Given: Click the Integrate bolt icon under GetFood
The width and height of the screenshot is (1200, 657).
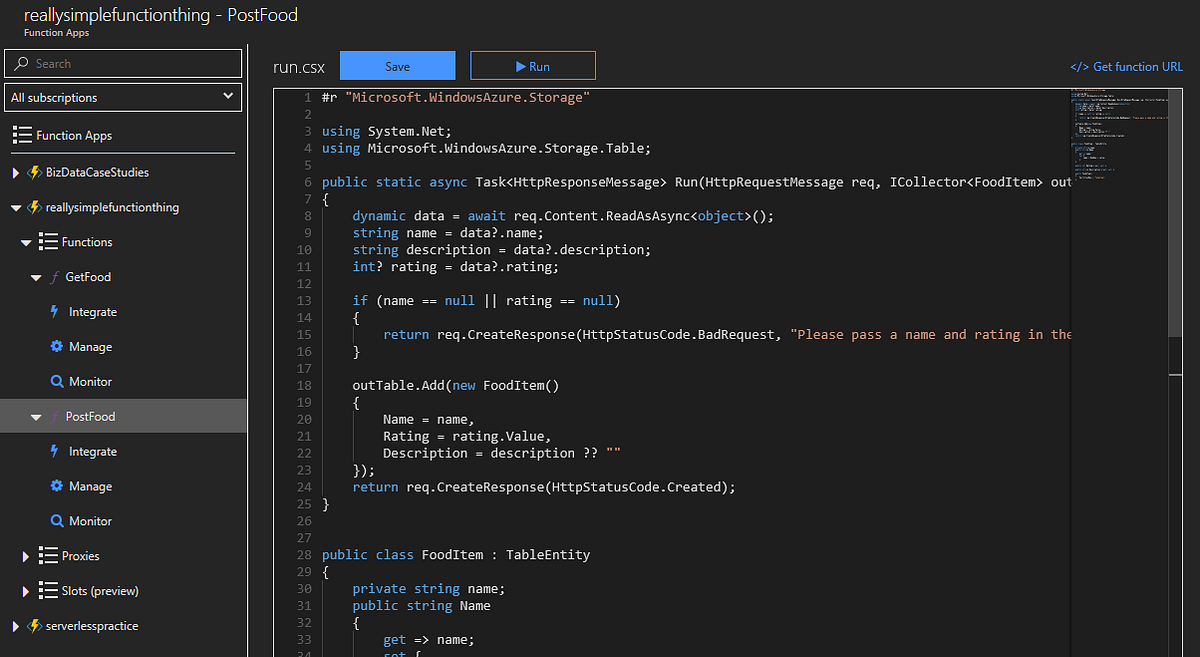Looking at the screenshot, I should tap(55, 312).
